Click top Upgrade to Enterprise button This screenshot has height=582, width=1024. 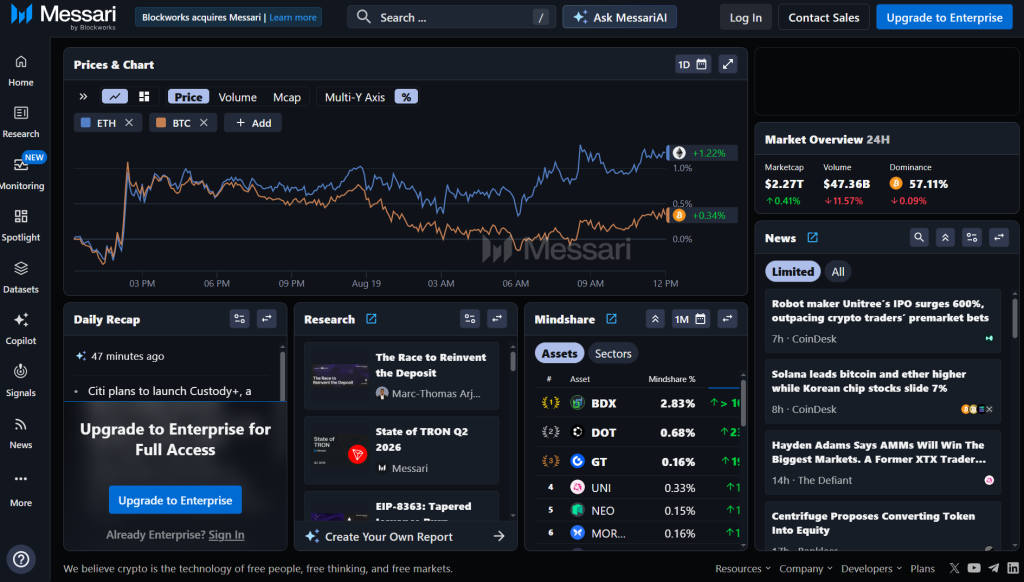[x=944, y=17]
